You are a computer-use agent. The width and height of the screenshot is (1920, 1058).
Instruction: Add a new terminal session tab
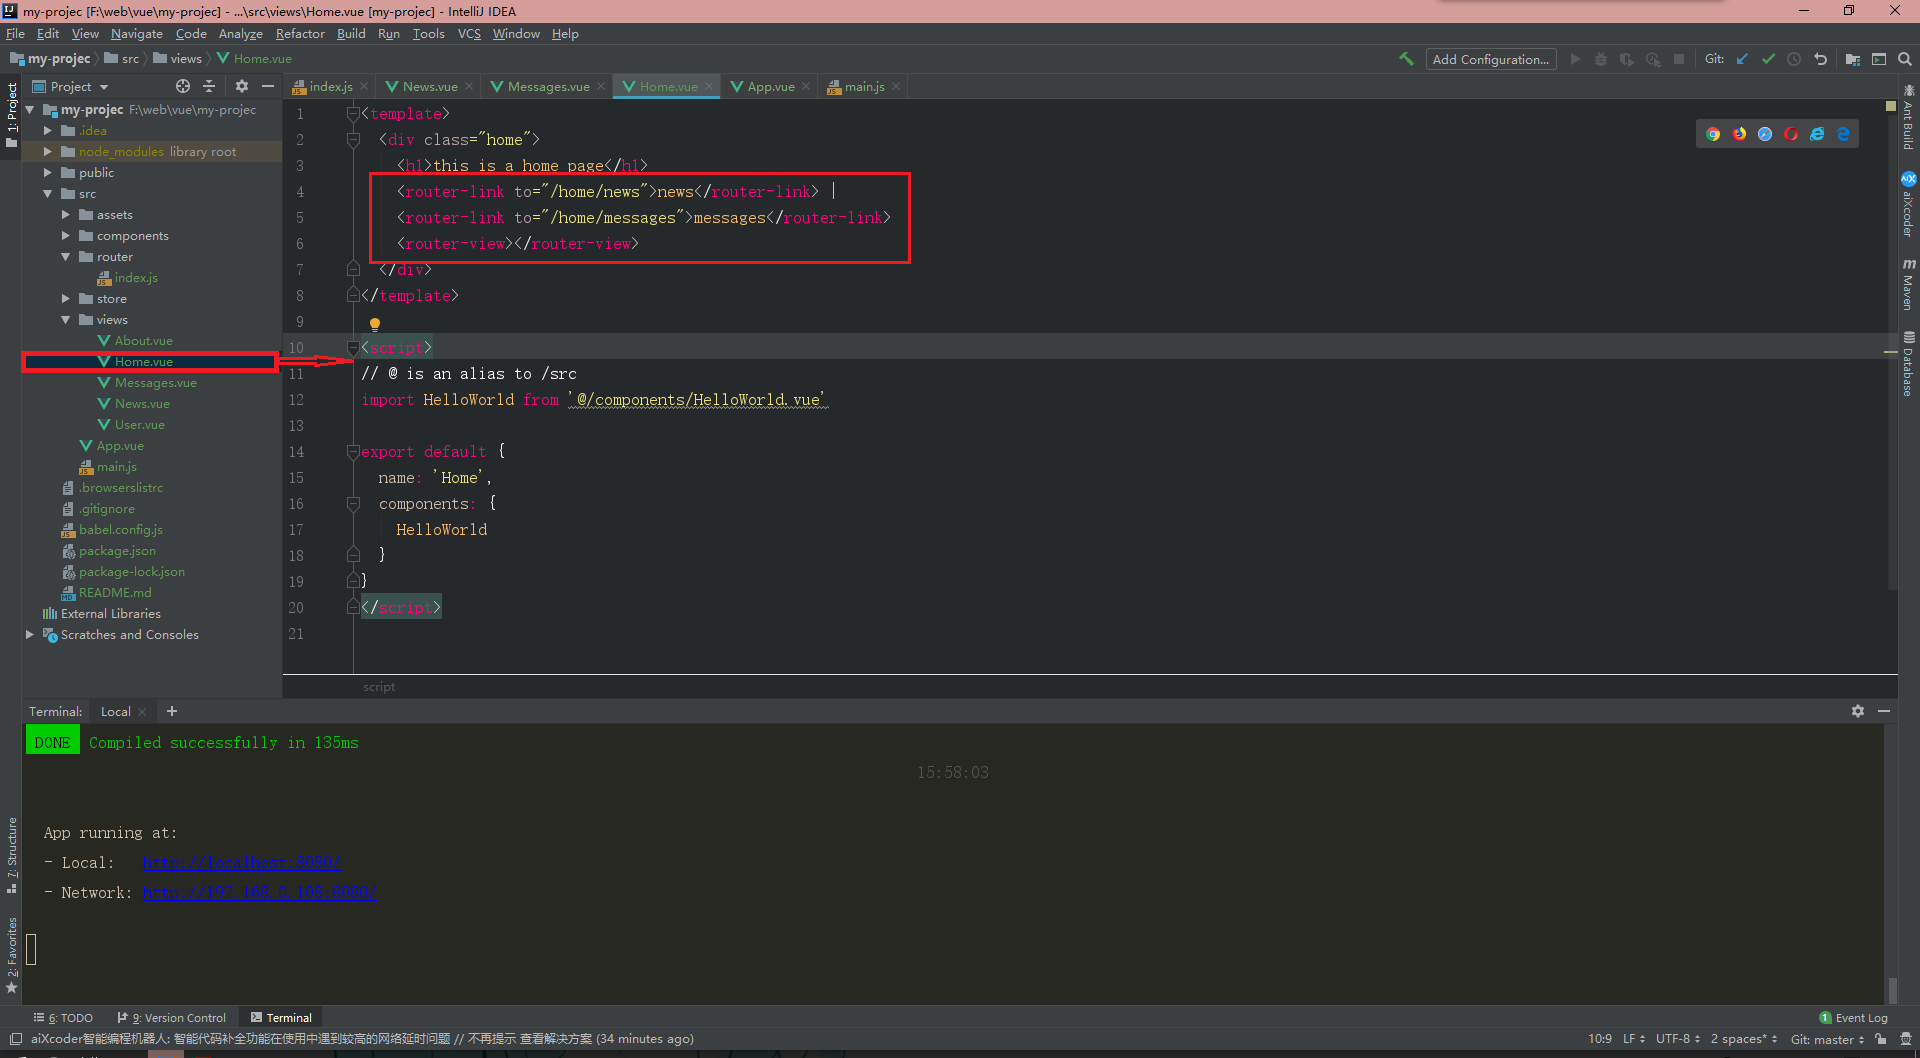[x=172, y=711]
